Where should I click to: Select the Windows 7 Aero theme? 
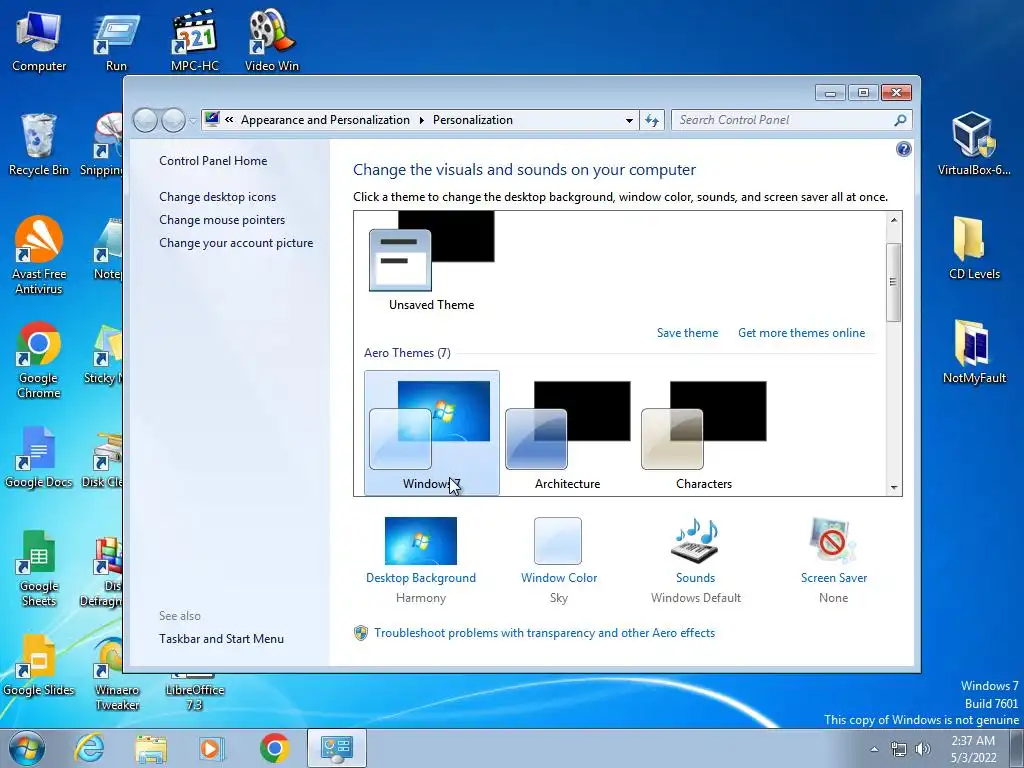[x=432, y=432]
